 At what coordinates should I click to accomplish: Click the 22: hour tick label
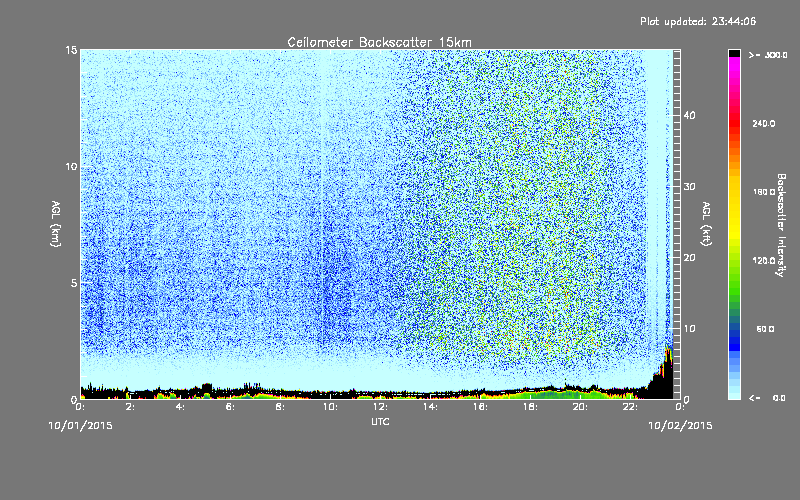pos(630,407)
